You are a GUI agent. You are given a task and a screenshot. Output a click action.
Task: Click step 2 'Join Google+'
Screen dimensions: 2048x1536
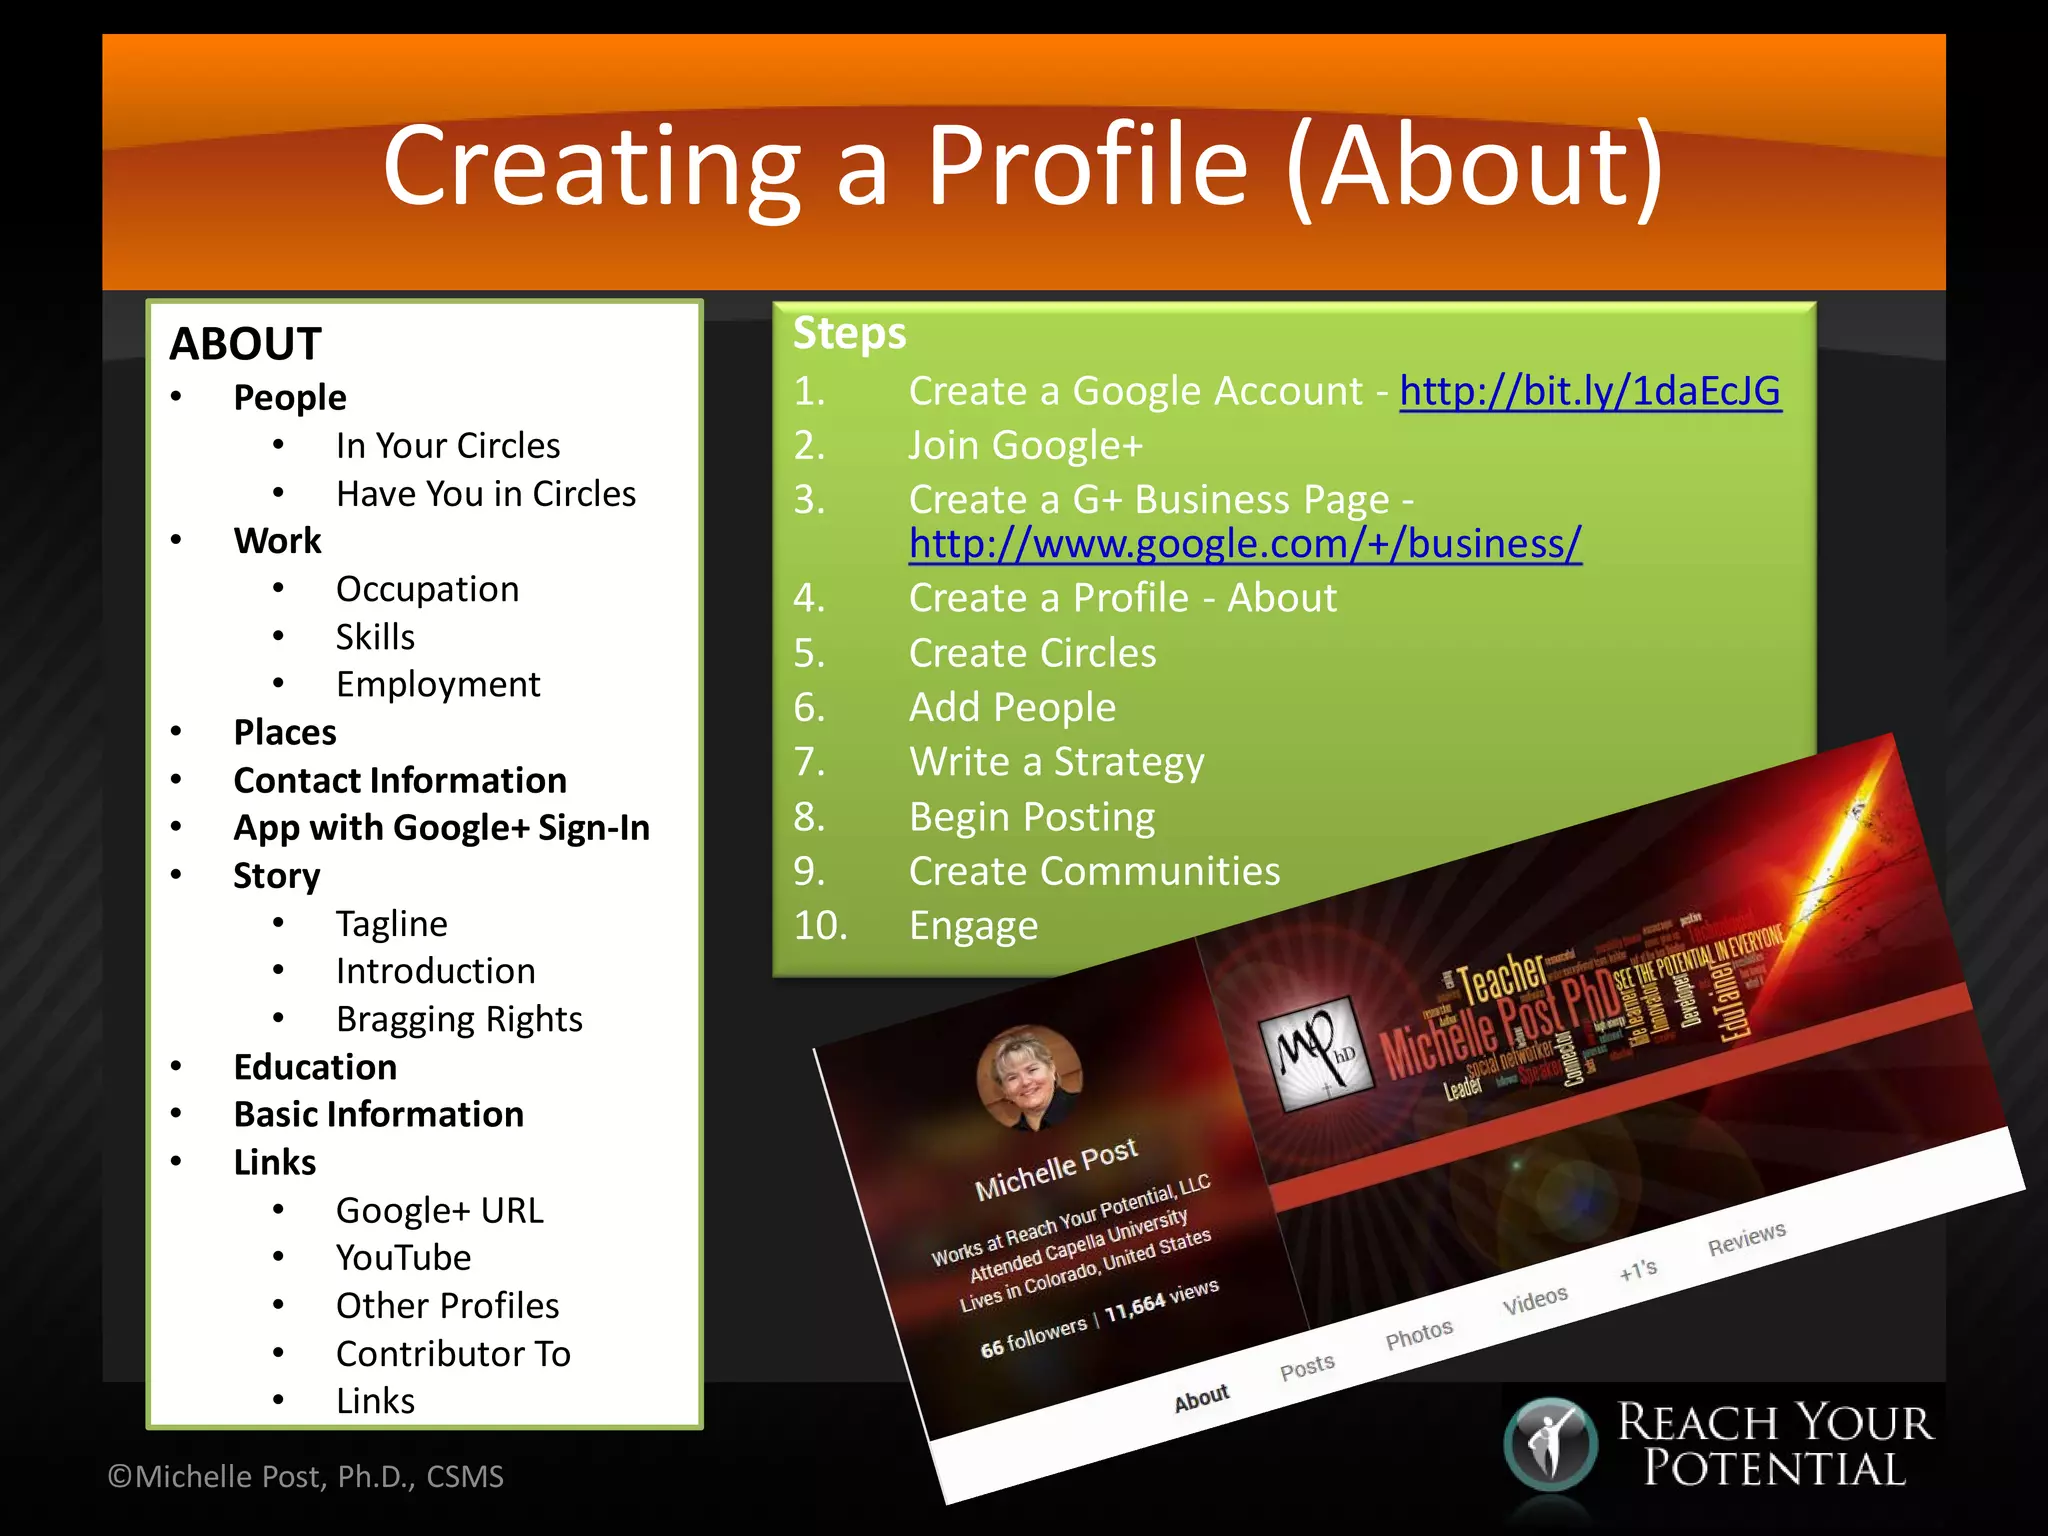click(x=1025, y=445)
